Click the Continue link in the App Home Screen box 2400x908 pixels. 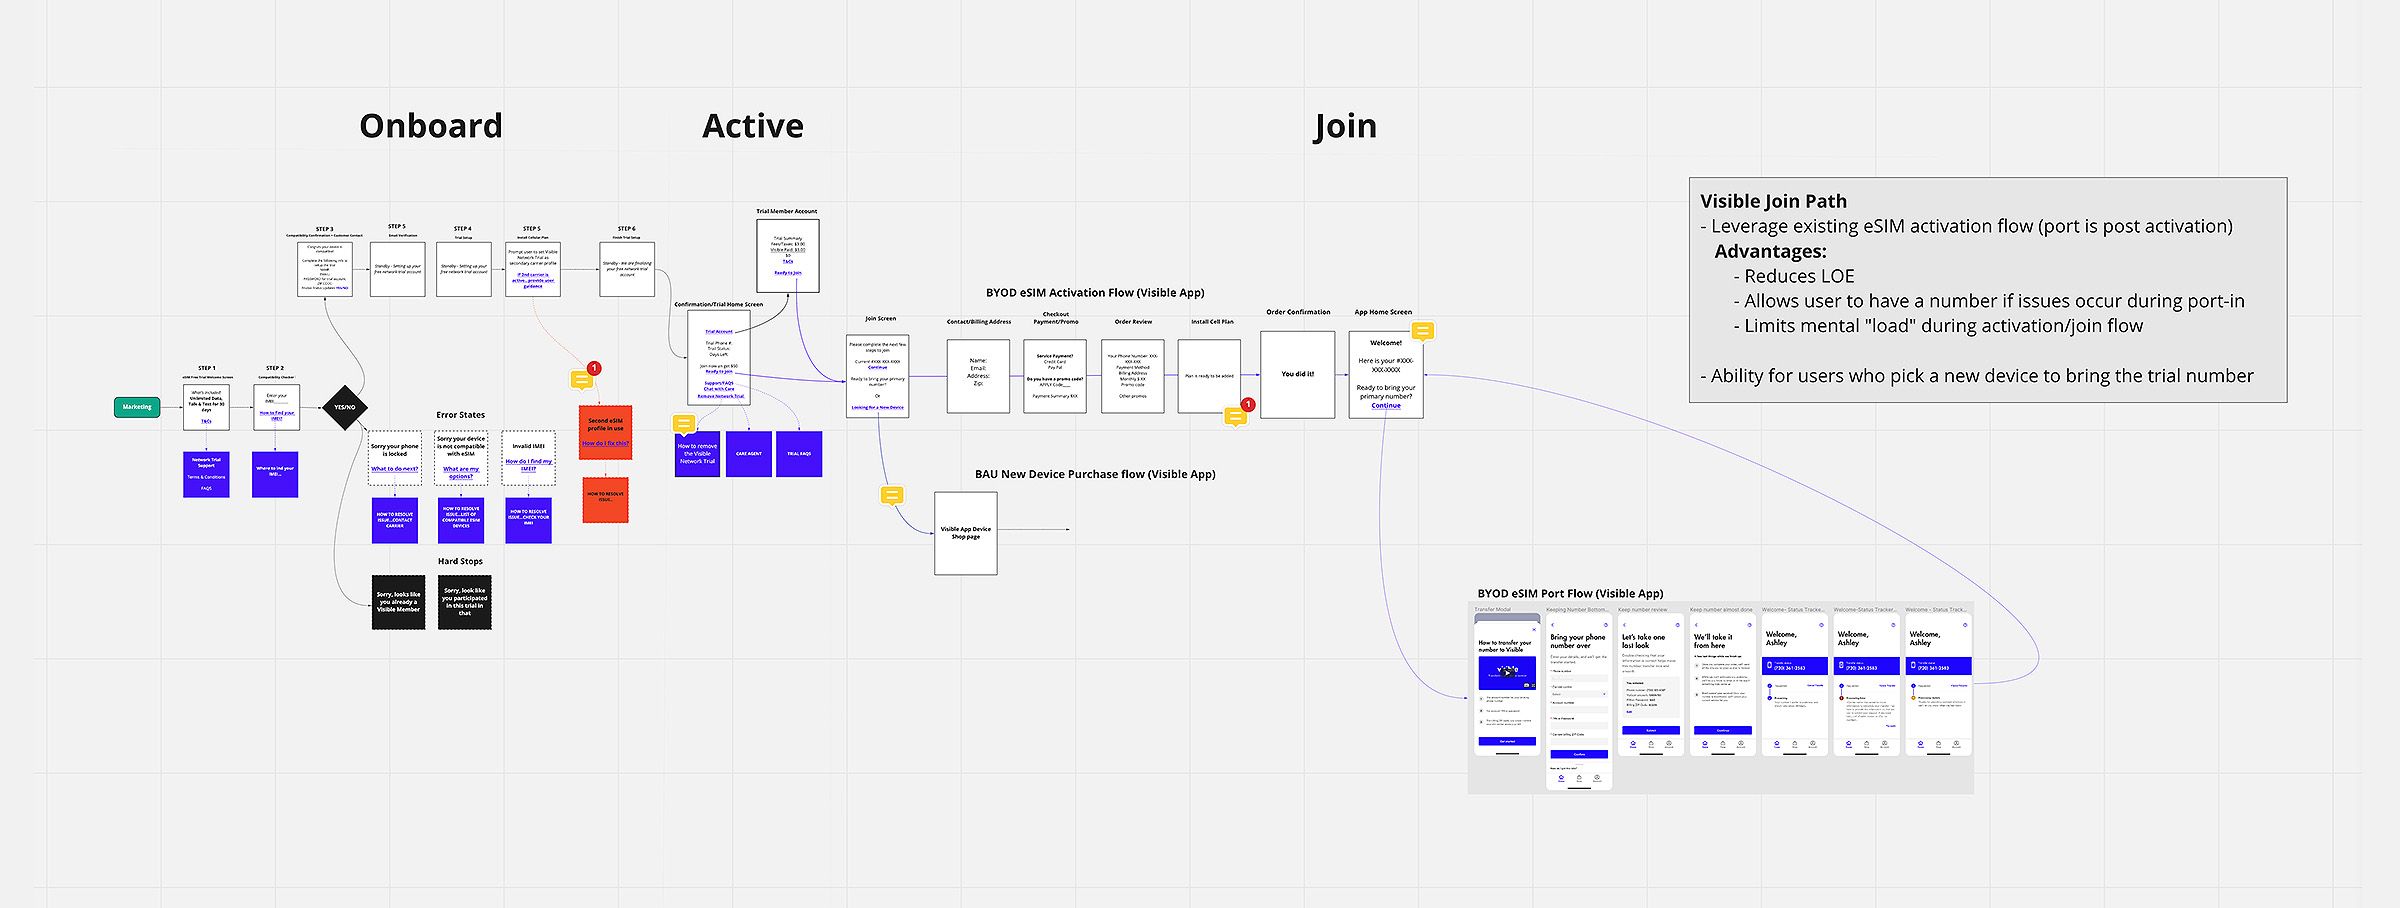pos(1386,406)
